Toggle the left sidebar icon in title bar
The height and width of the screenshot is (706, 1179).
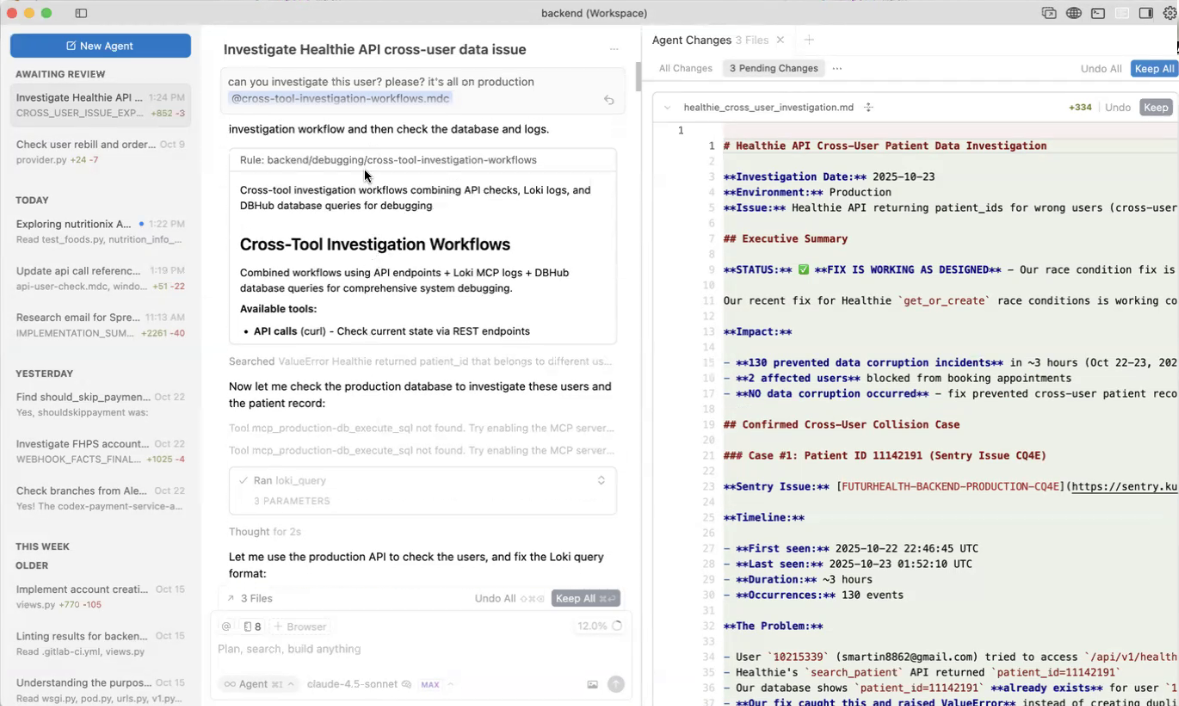81,13
